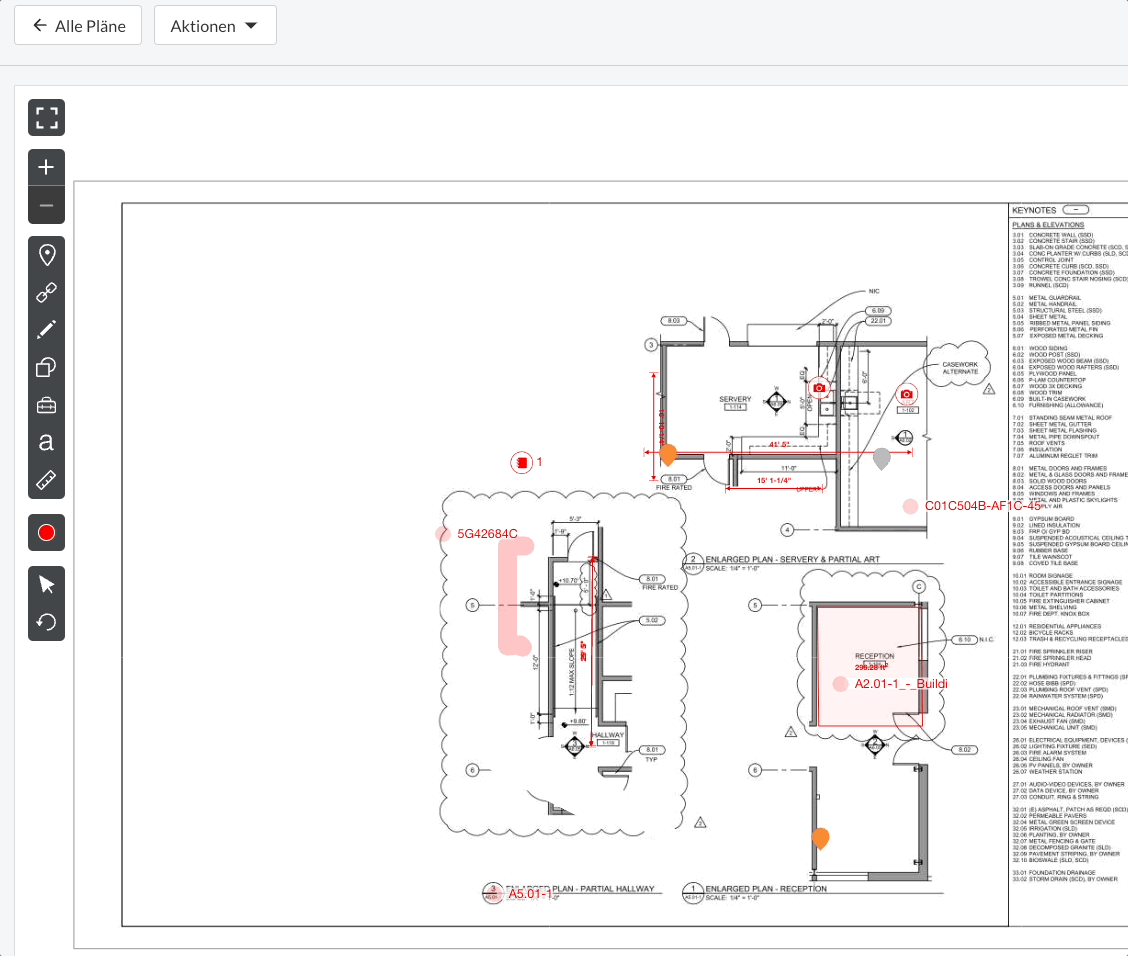
Task: Click the gray pin on the servery plan
Action: coord(881,458)
